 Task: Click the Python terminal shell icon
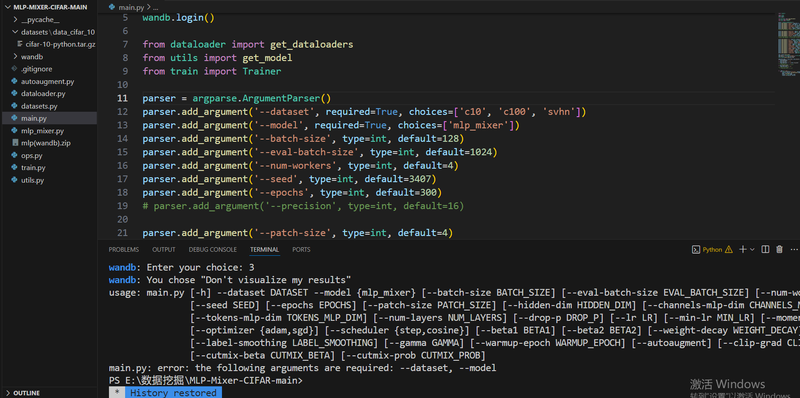(695, 250)
